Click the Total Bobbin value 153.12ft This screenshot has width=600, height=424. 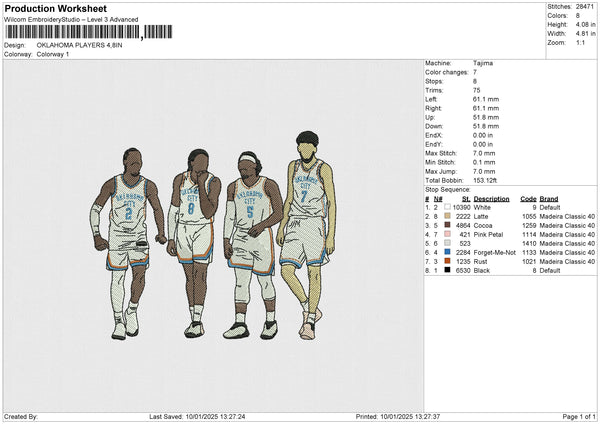(x=485, y=180)
